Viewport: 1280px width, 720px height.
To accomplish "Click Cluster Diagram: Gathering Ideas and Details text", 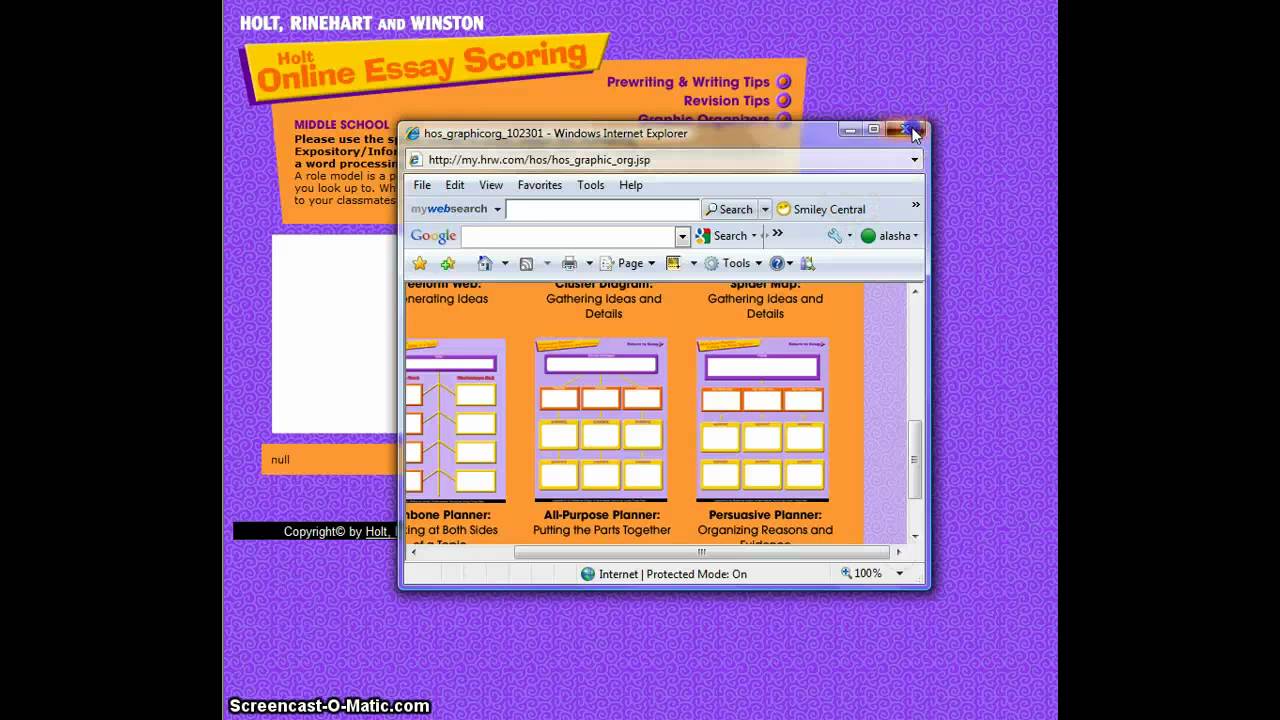I will click(603, 298).
